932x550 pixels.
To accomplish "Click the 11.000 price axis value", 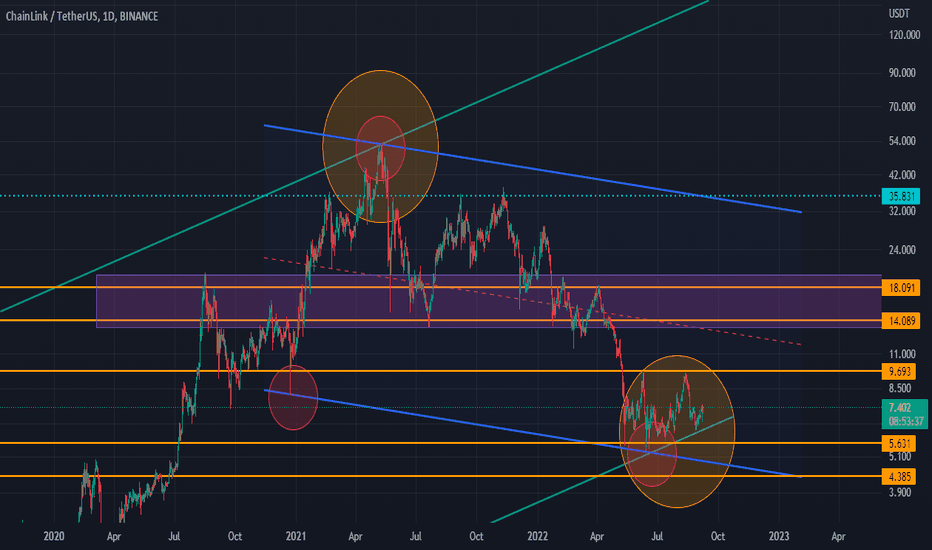I will [x=902, y=354].
